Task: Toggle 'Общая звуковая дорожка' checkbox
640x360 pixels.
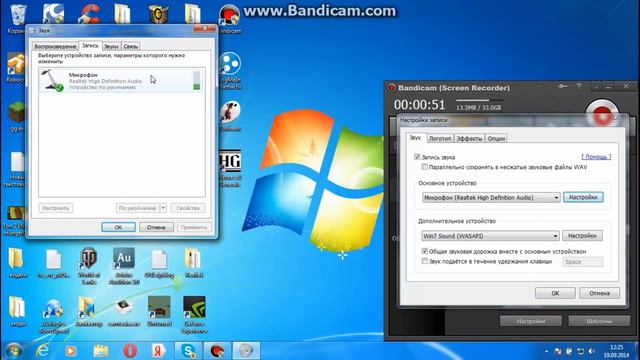Action: [424, 251]
